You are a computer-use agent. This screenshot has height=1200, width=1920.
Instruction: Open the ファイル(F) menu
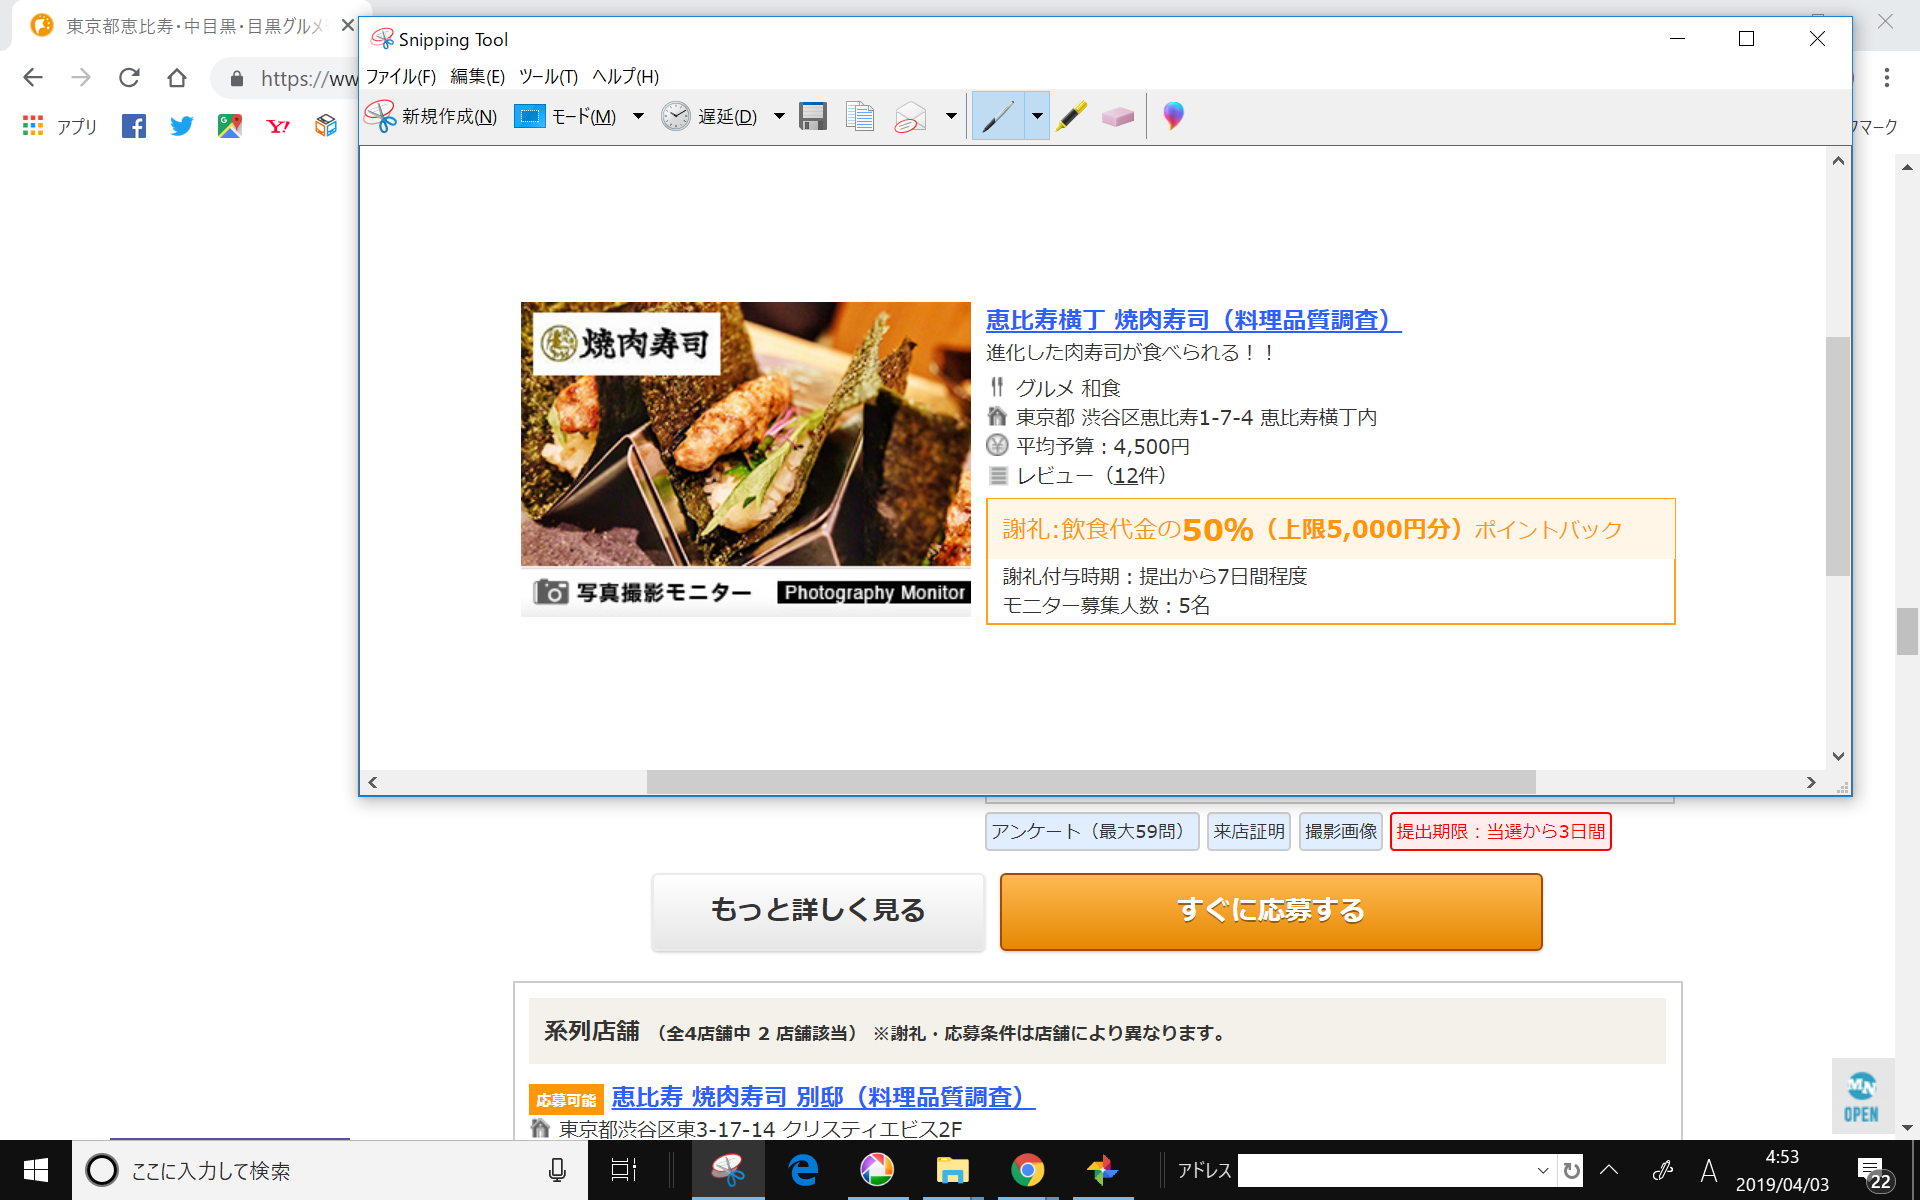pos(400,77)
